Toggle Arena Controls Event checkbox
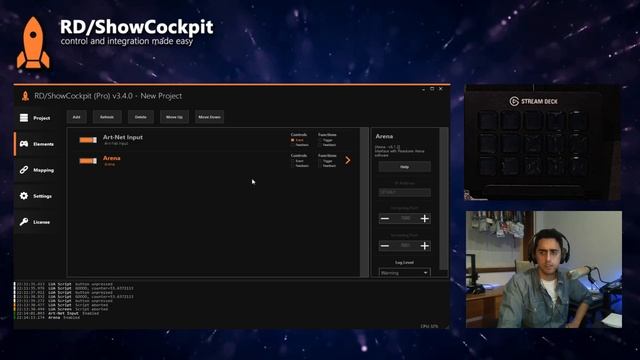The height and width of the screenshot is (360, 640). pyautogui.click(x=293, y=161)
